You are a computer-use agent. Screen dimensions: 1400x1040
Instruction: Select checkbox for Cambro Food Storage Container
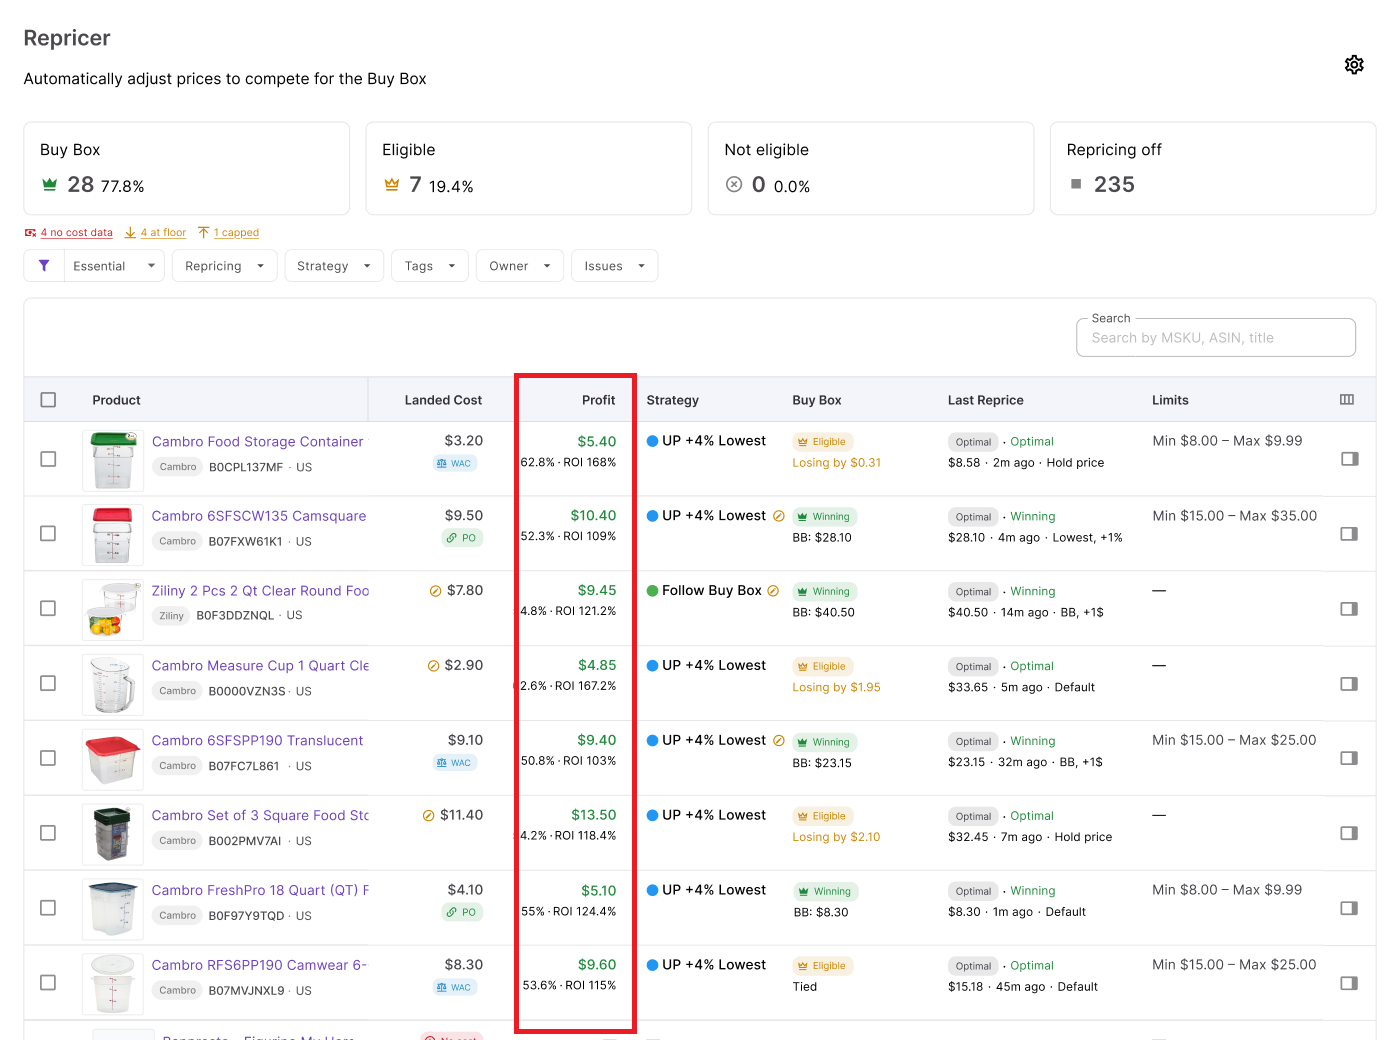48,459
